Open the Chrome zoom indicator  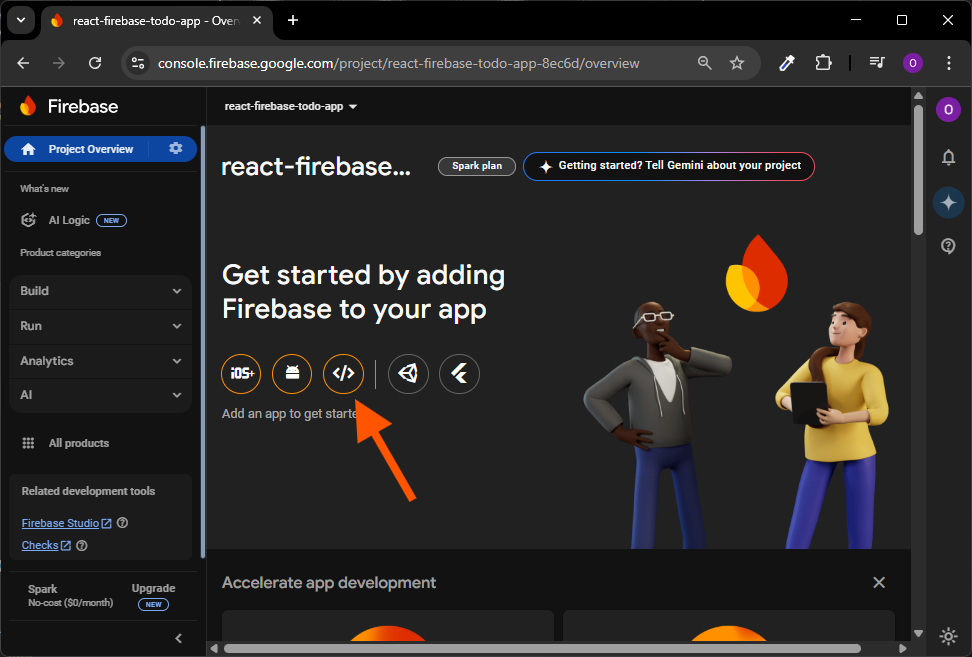(x=705, y=63)
